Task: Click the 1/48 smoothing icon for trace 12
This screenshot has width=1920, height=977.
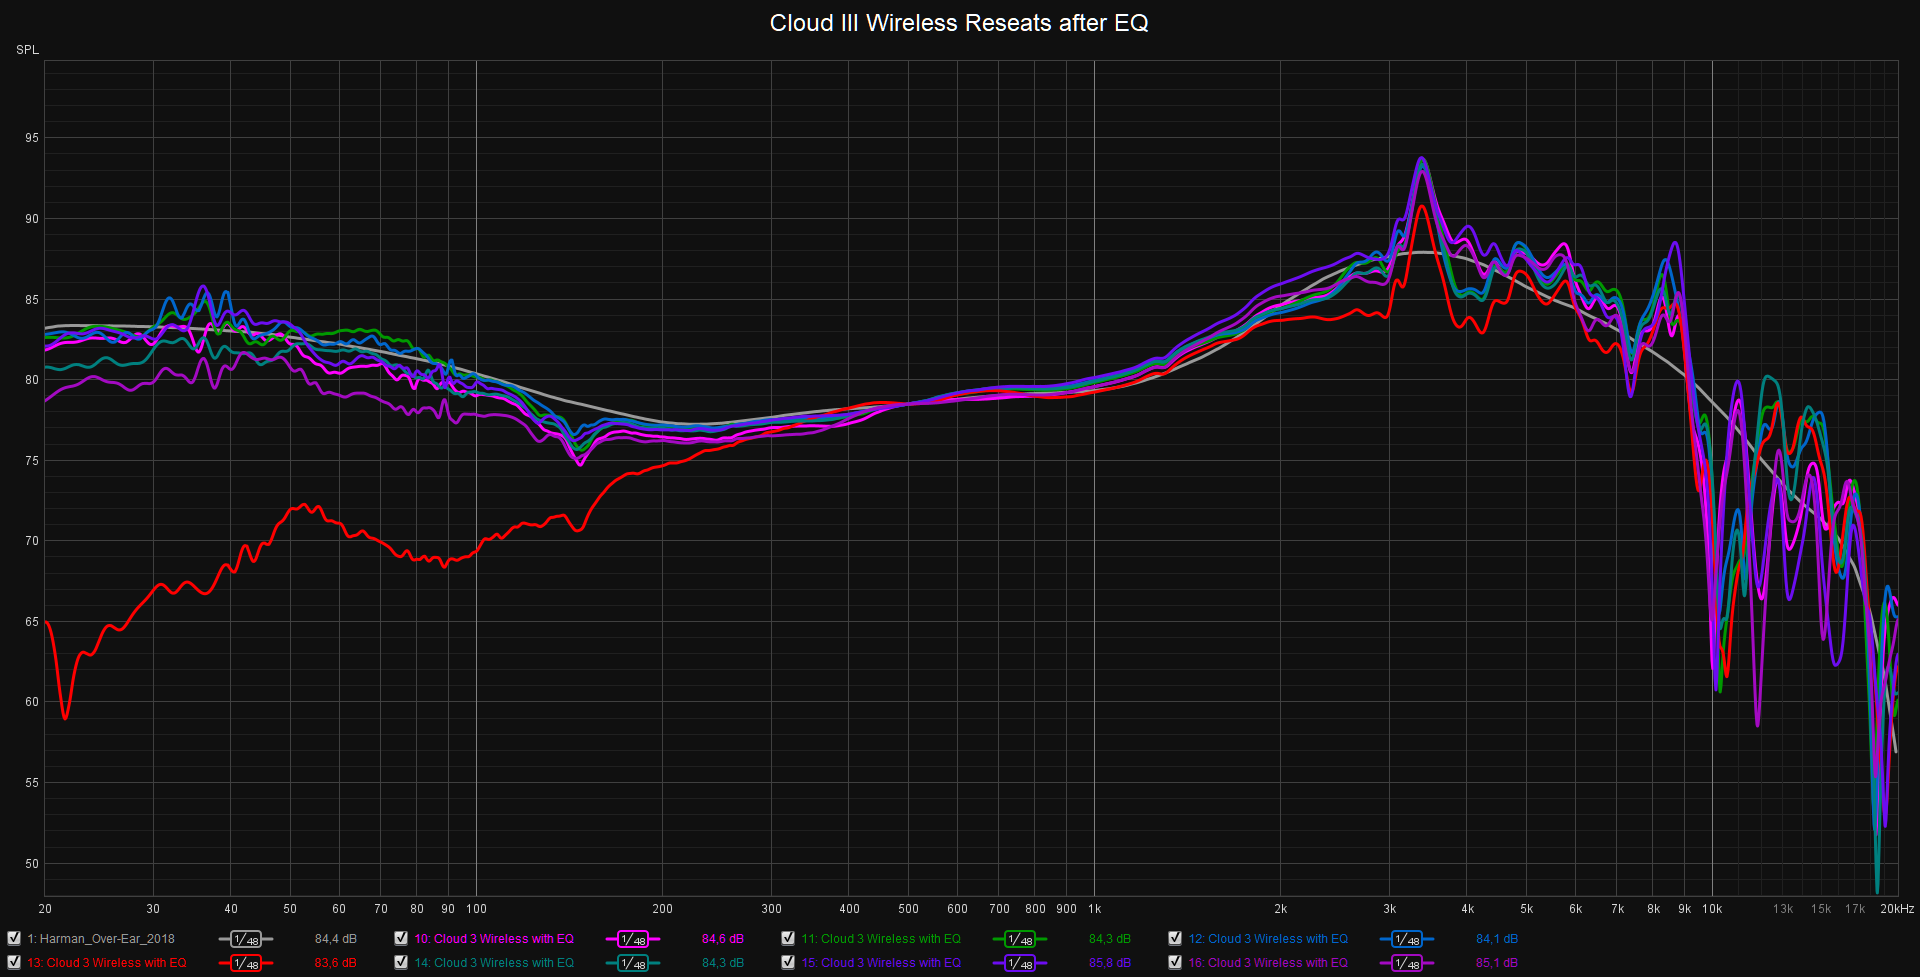Action: click(x=1407, y=939)
